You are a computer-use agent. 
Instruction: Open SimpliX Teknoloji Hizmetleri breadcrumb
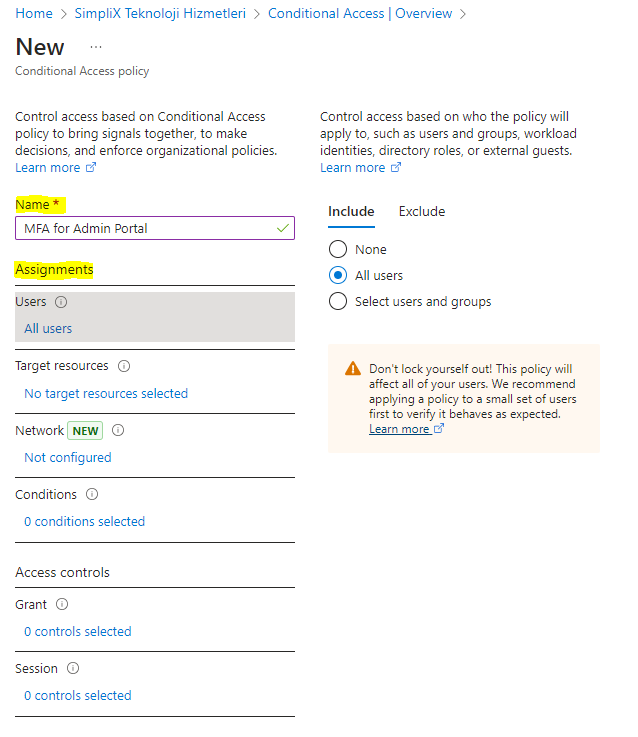[x=160, y=14]
